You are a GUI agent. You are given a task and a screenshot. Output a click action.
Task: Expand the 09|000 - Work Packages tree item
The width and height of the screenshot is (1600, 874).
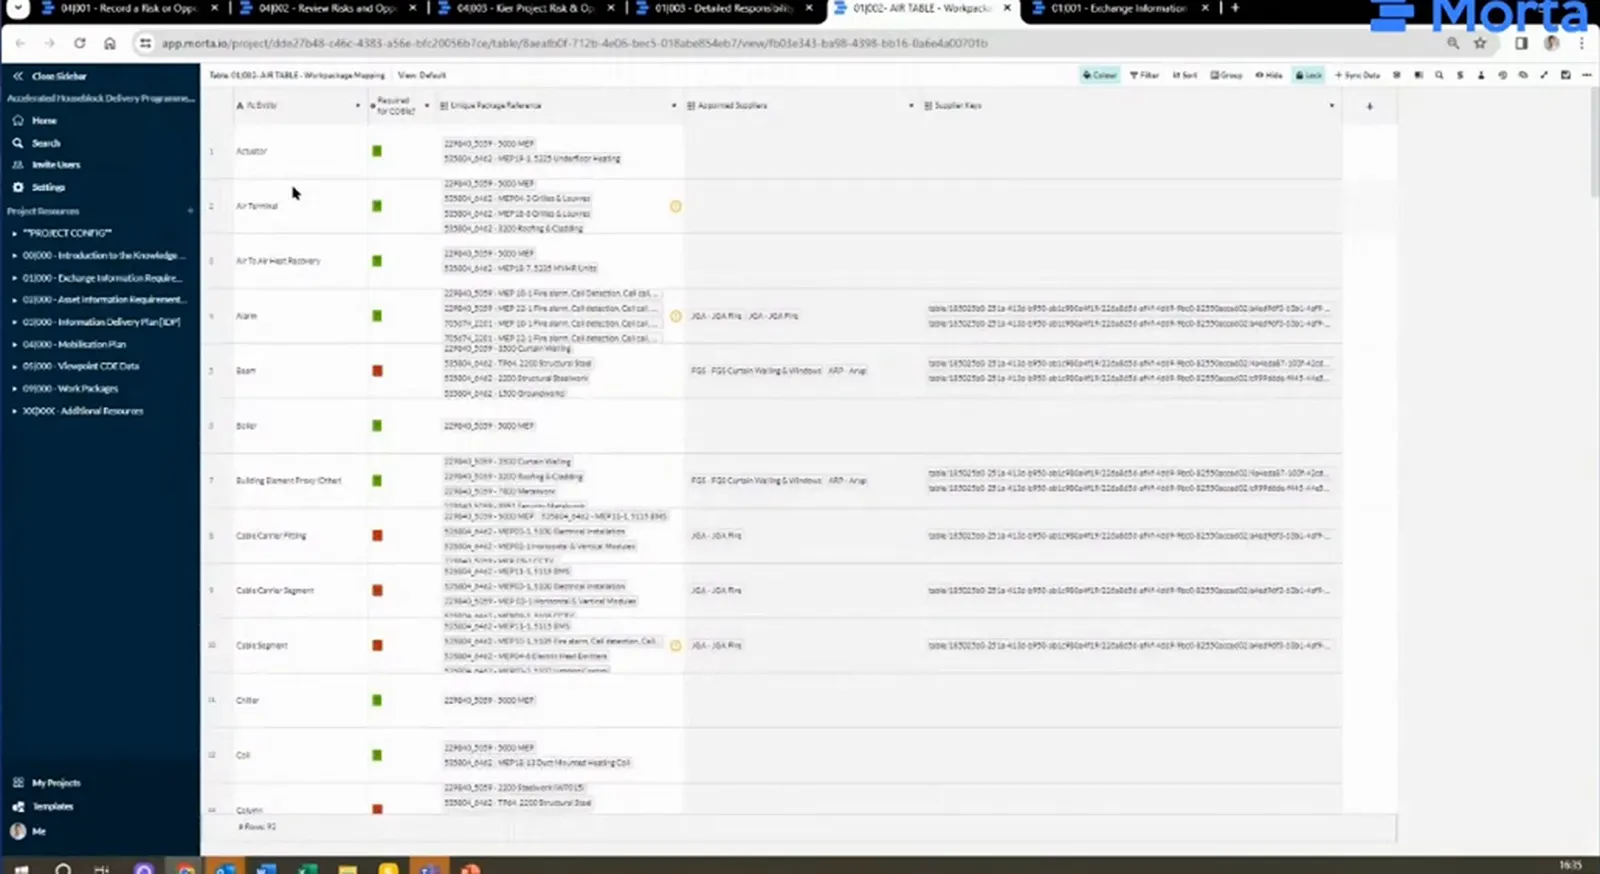(14, 389)
